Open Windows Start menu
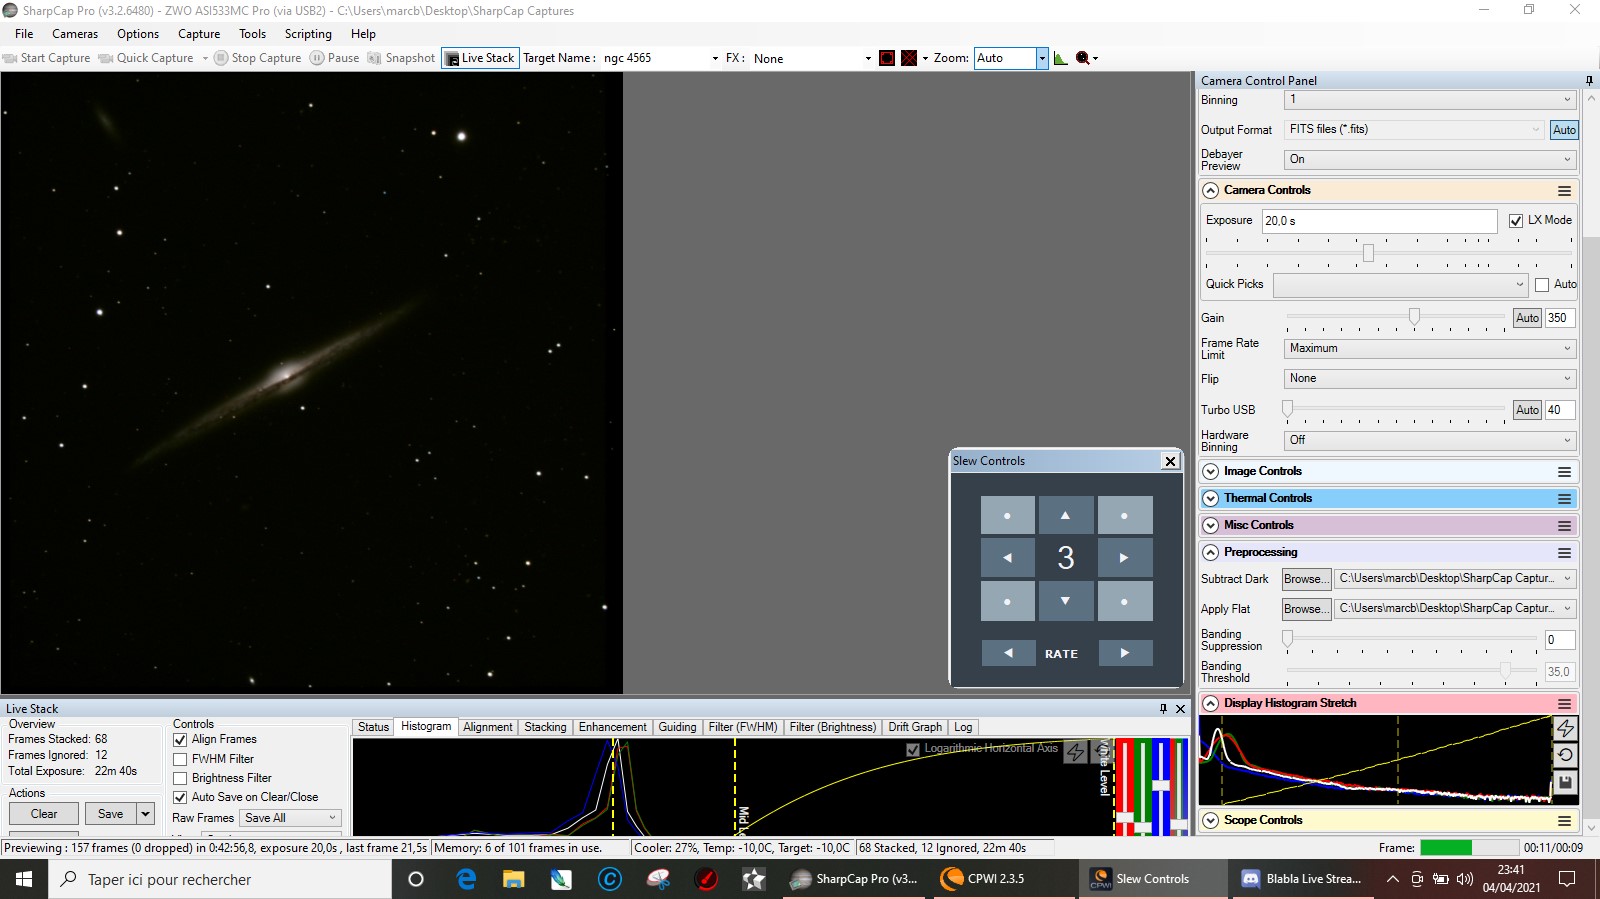This screenshot has width=1600, height=899. pos(24,879)
